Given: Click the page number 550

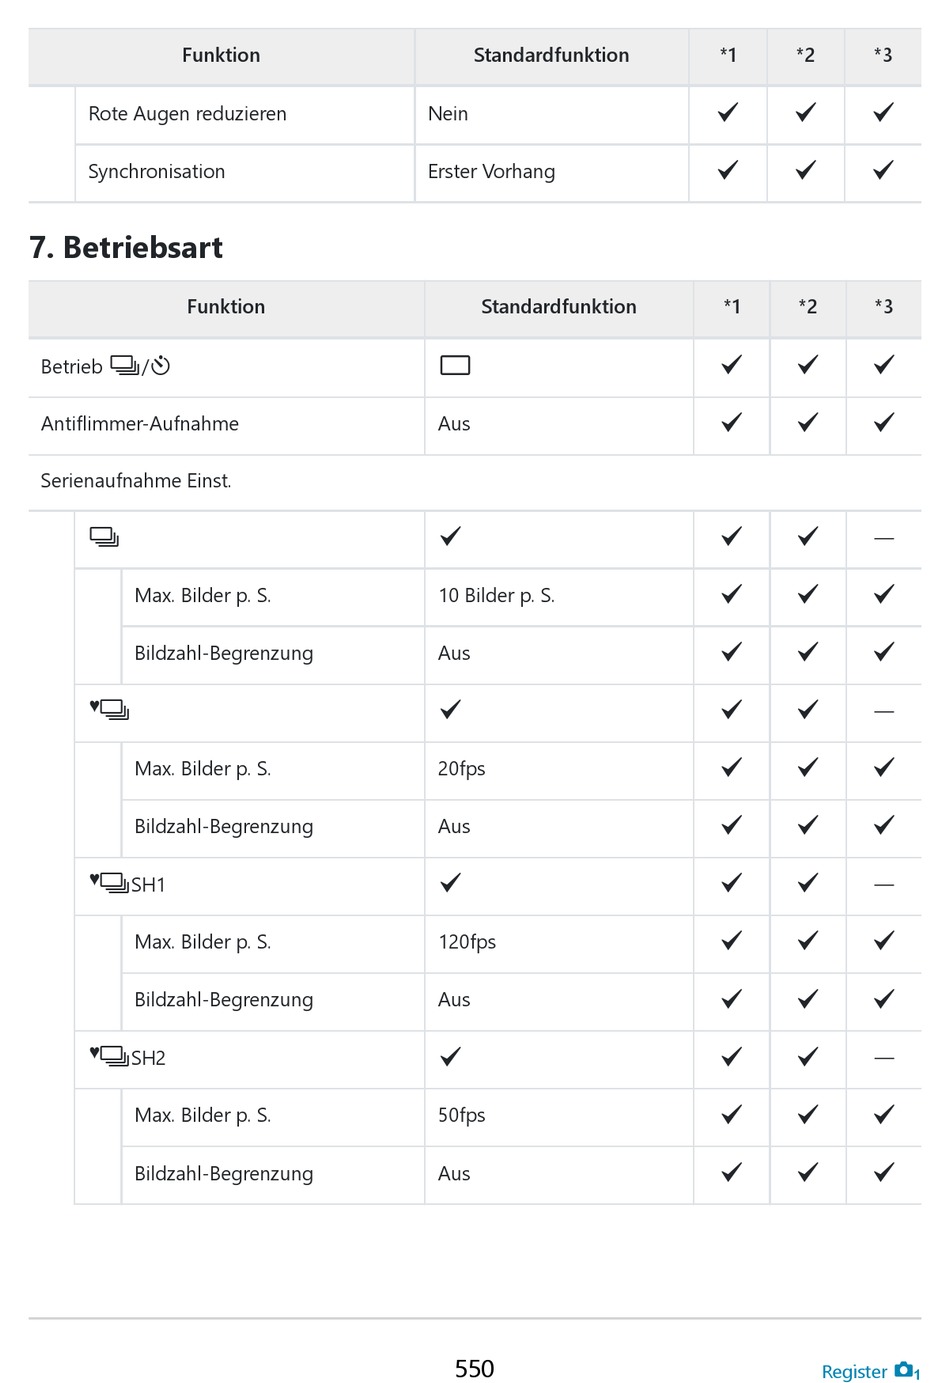Looking at the screenshot, I should [475, 1368].
